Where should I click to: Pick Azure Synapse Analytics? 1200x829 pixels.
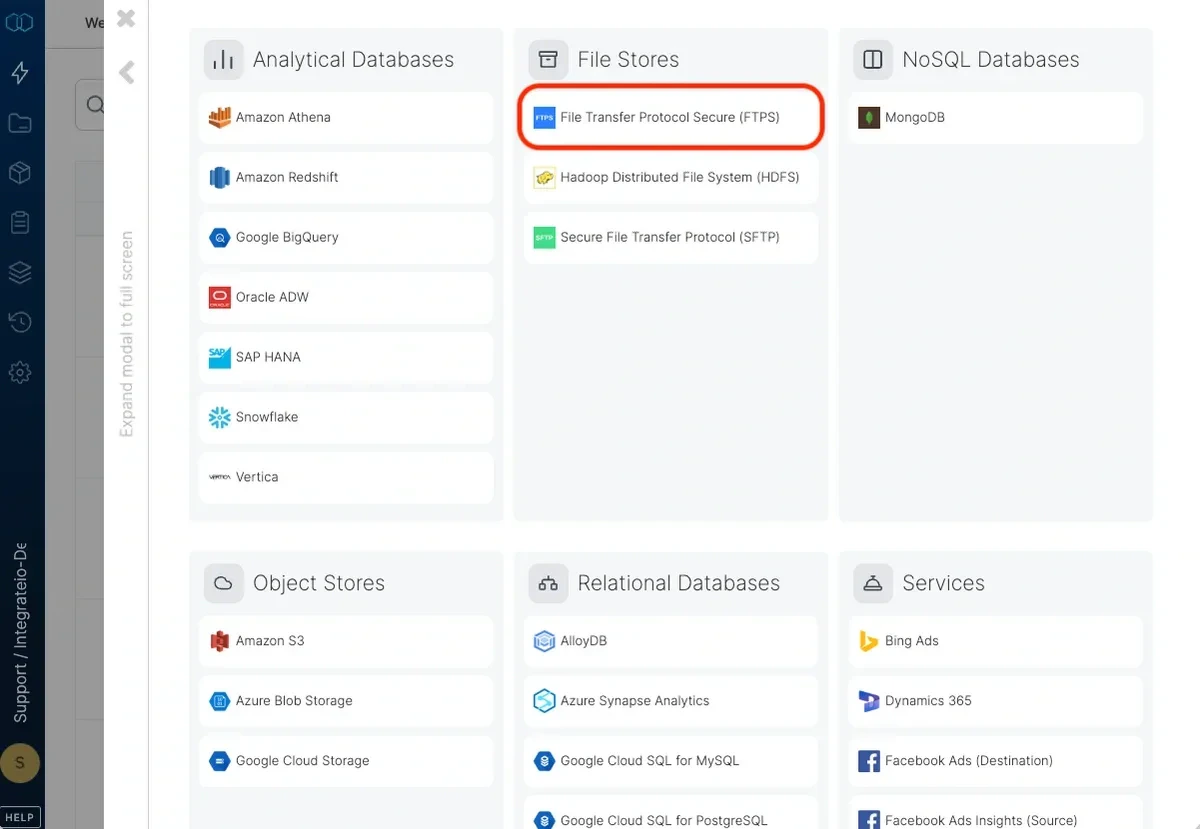click(671, 701)
